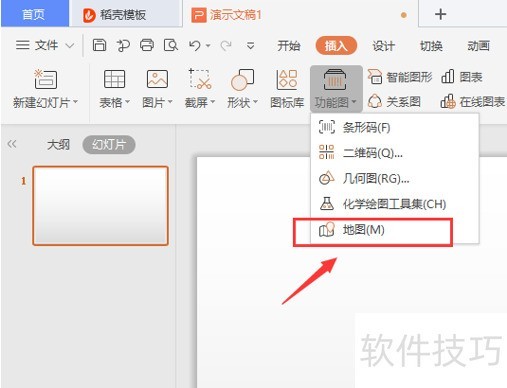This screenshot has width=507, height=388.
Task: Insert 智能图形 smart graphic
Action: coord(400,77)
